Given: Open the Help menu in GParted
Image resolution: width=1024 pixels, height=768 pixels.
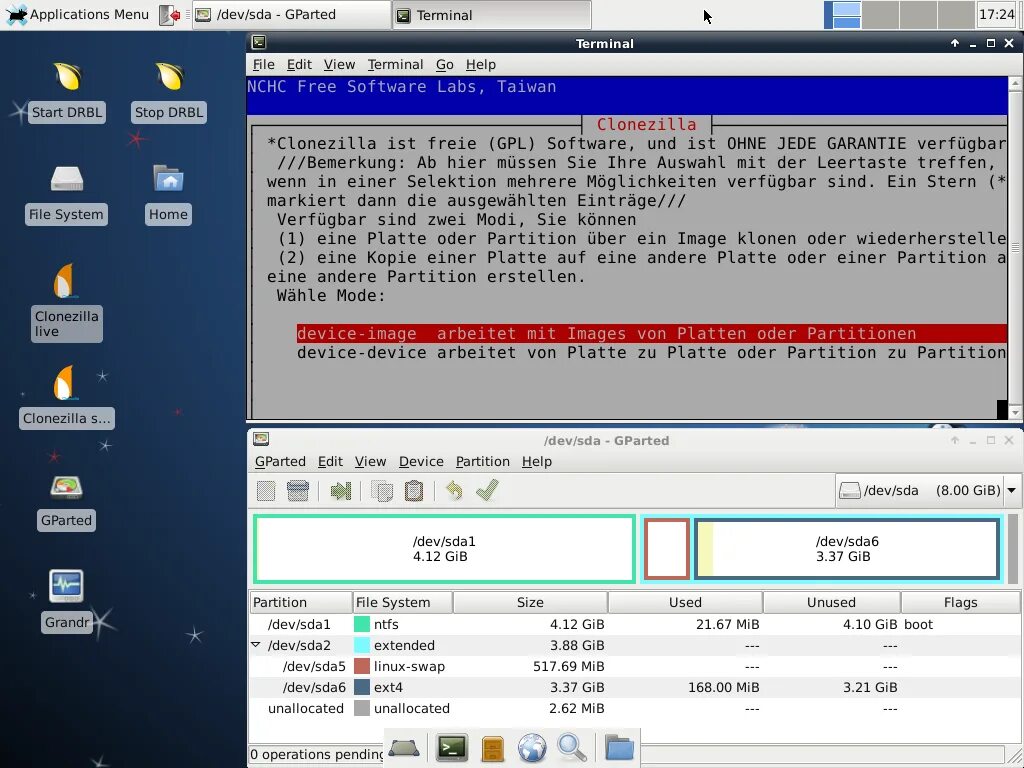Looking at the screenshot, I should point(537,461).
